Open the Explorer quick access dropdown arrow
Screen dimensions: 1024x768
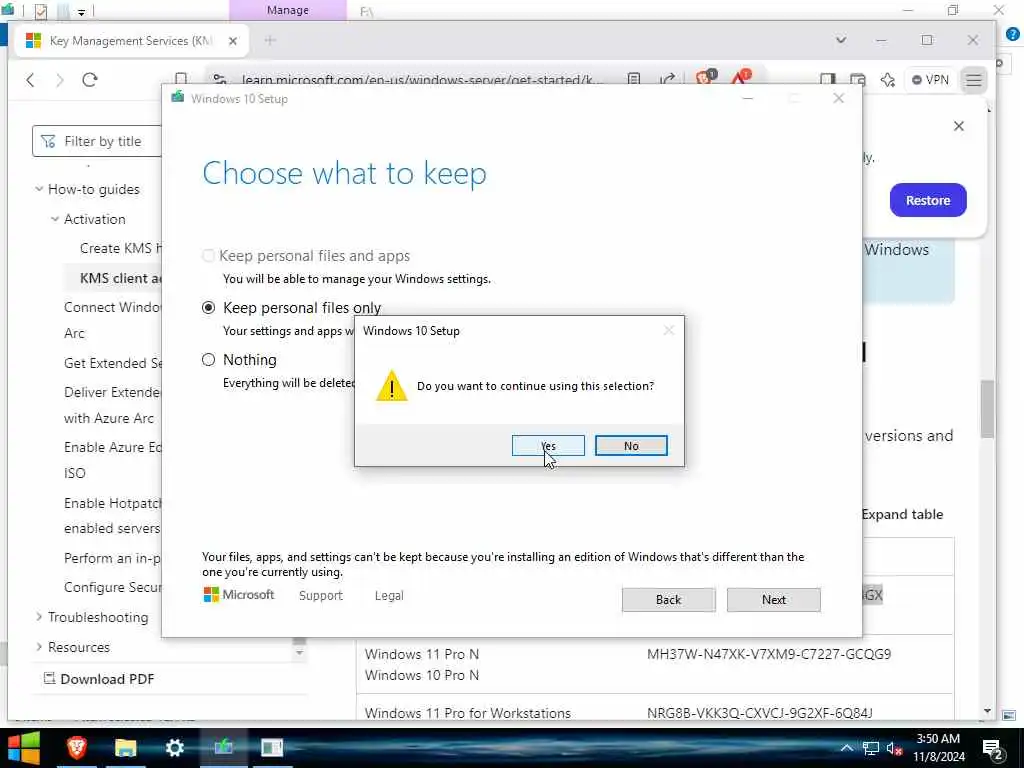point(81,12)
